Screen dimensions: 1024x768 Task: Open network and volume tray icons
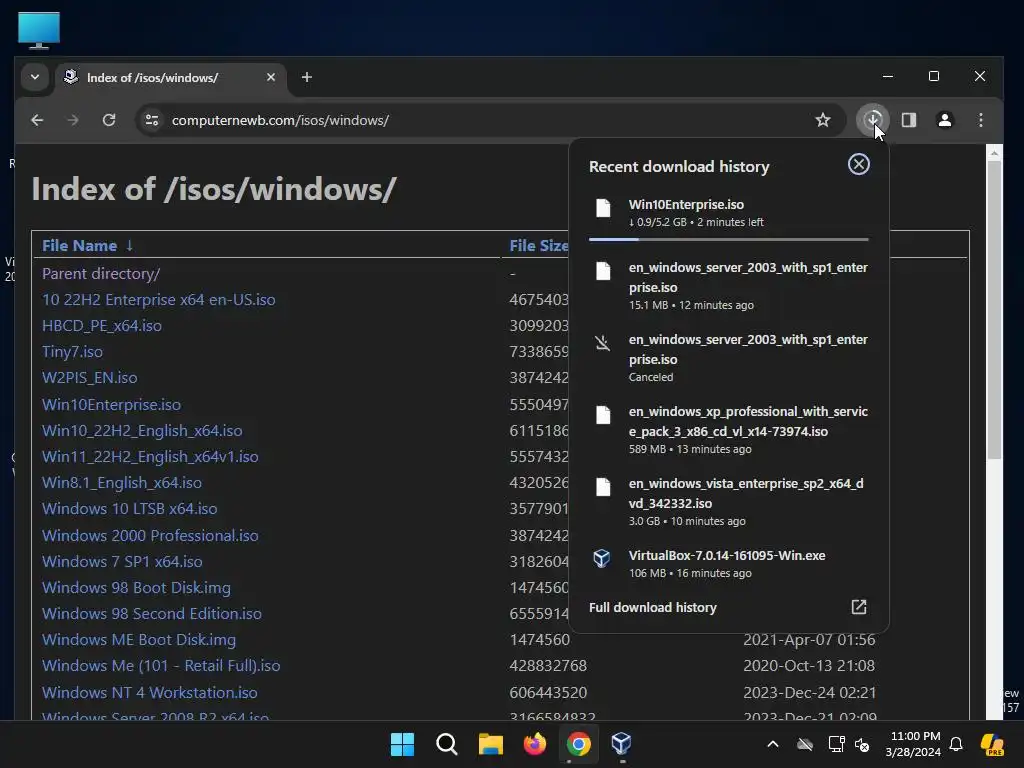tap(849, 744)
